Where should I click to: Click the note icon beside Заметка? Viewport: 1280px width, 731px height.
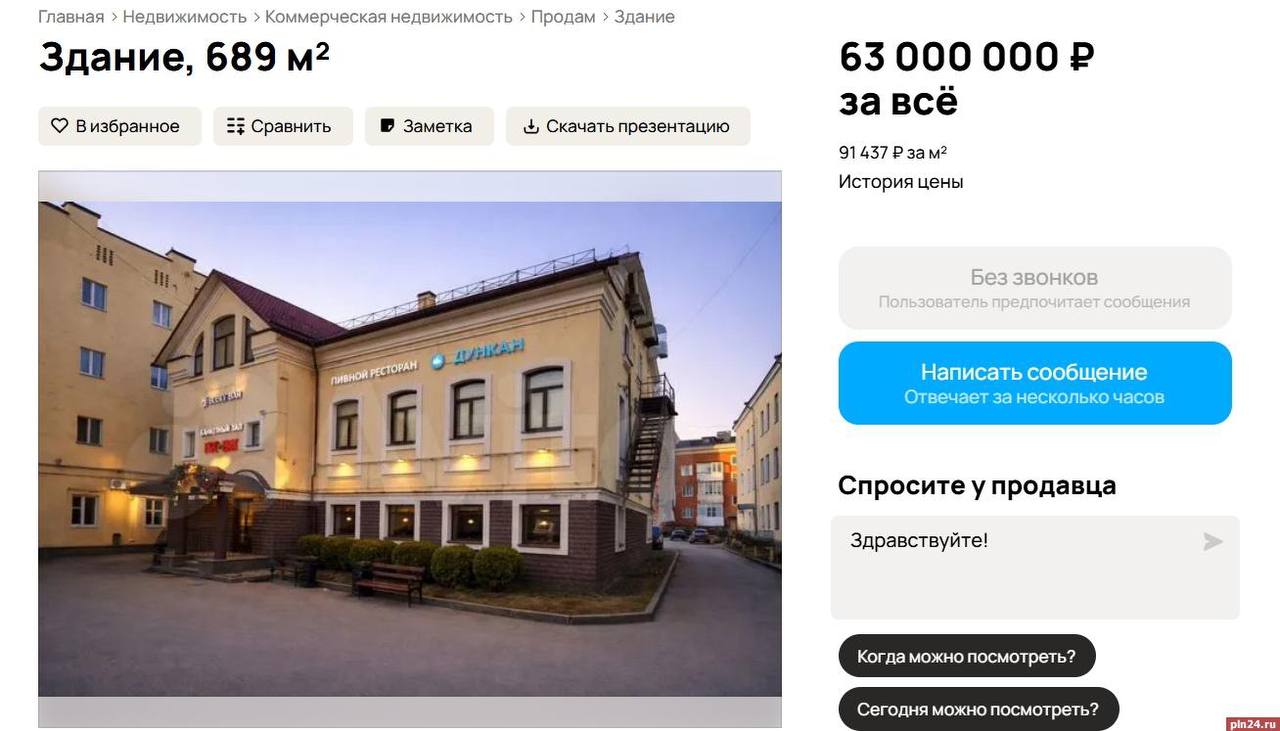387,126
